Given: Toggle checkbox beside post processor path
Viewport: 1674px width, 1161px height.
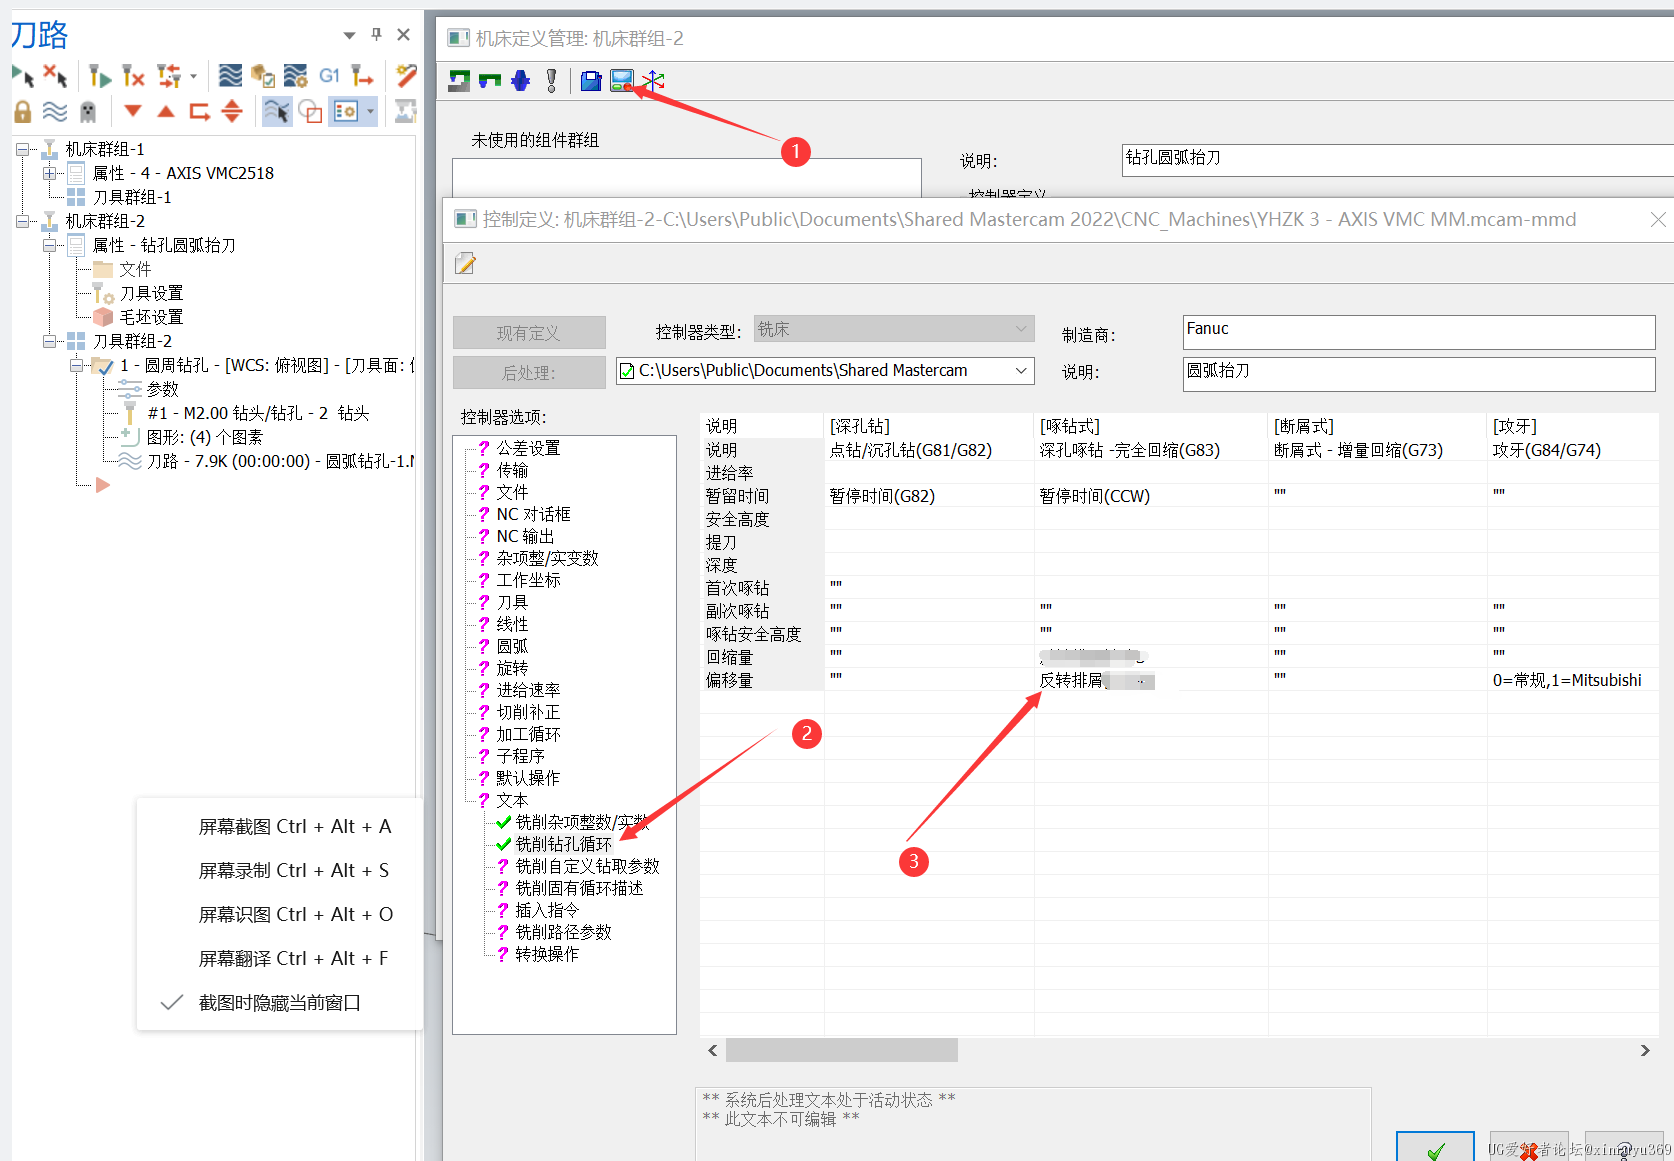Looking at the screenshot, I should (628, 371).
